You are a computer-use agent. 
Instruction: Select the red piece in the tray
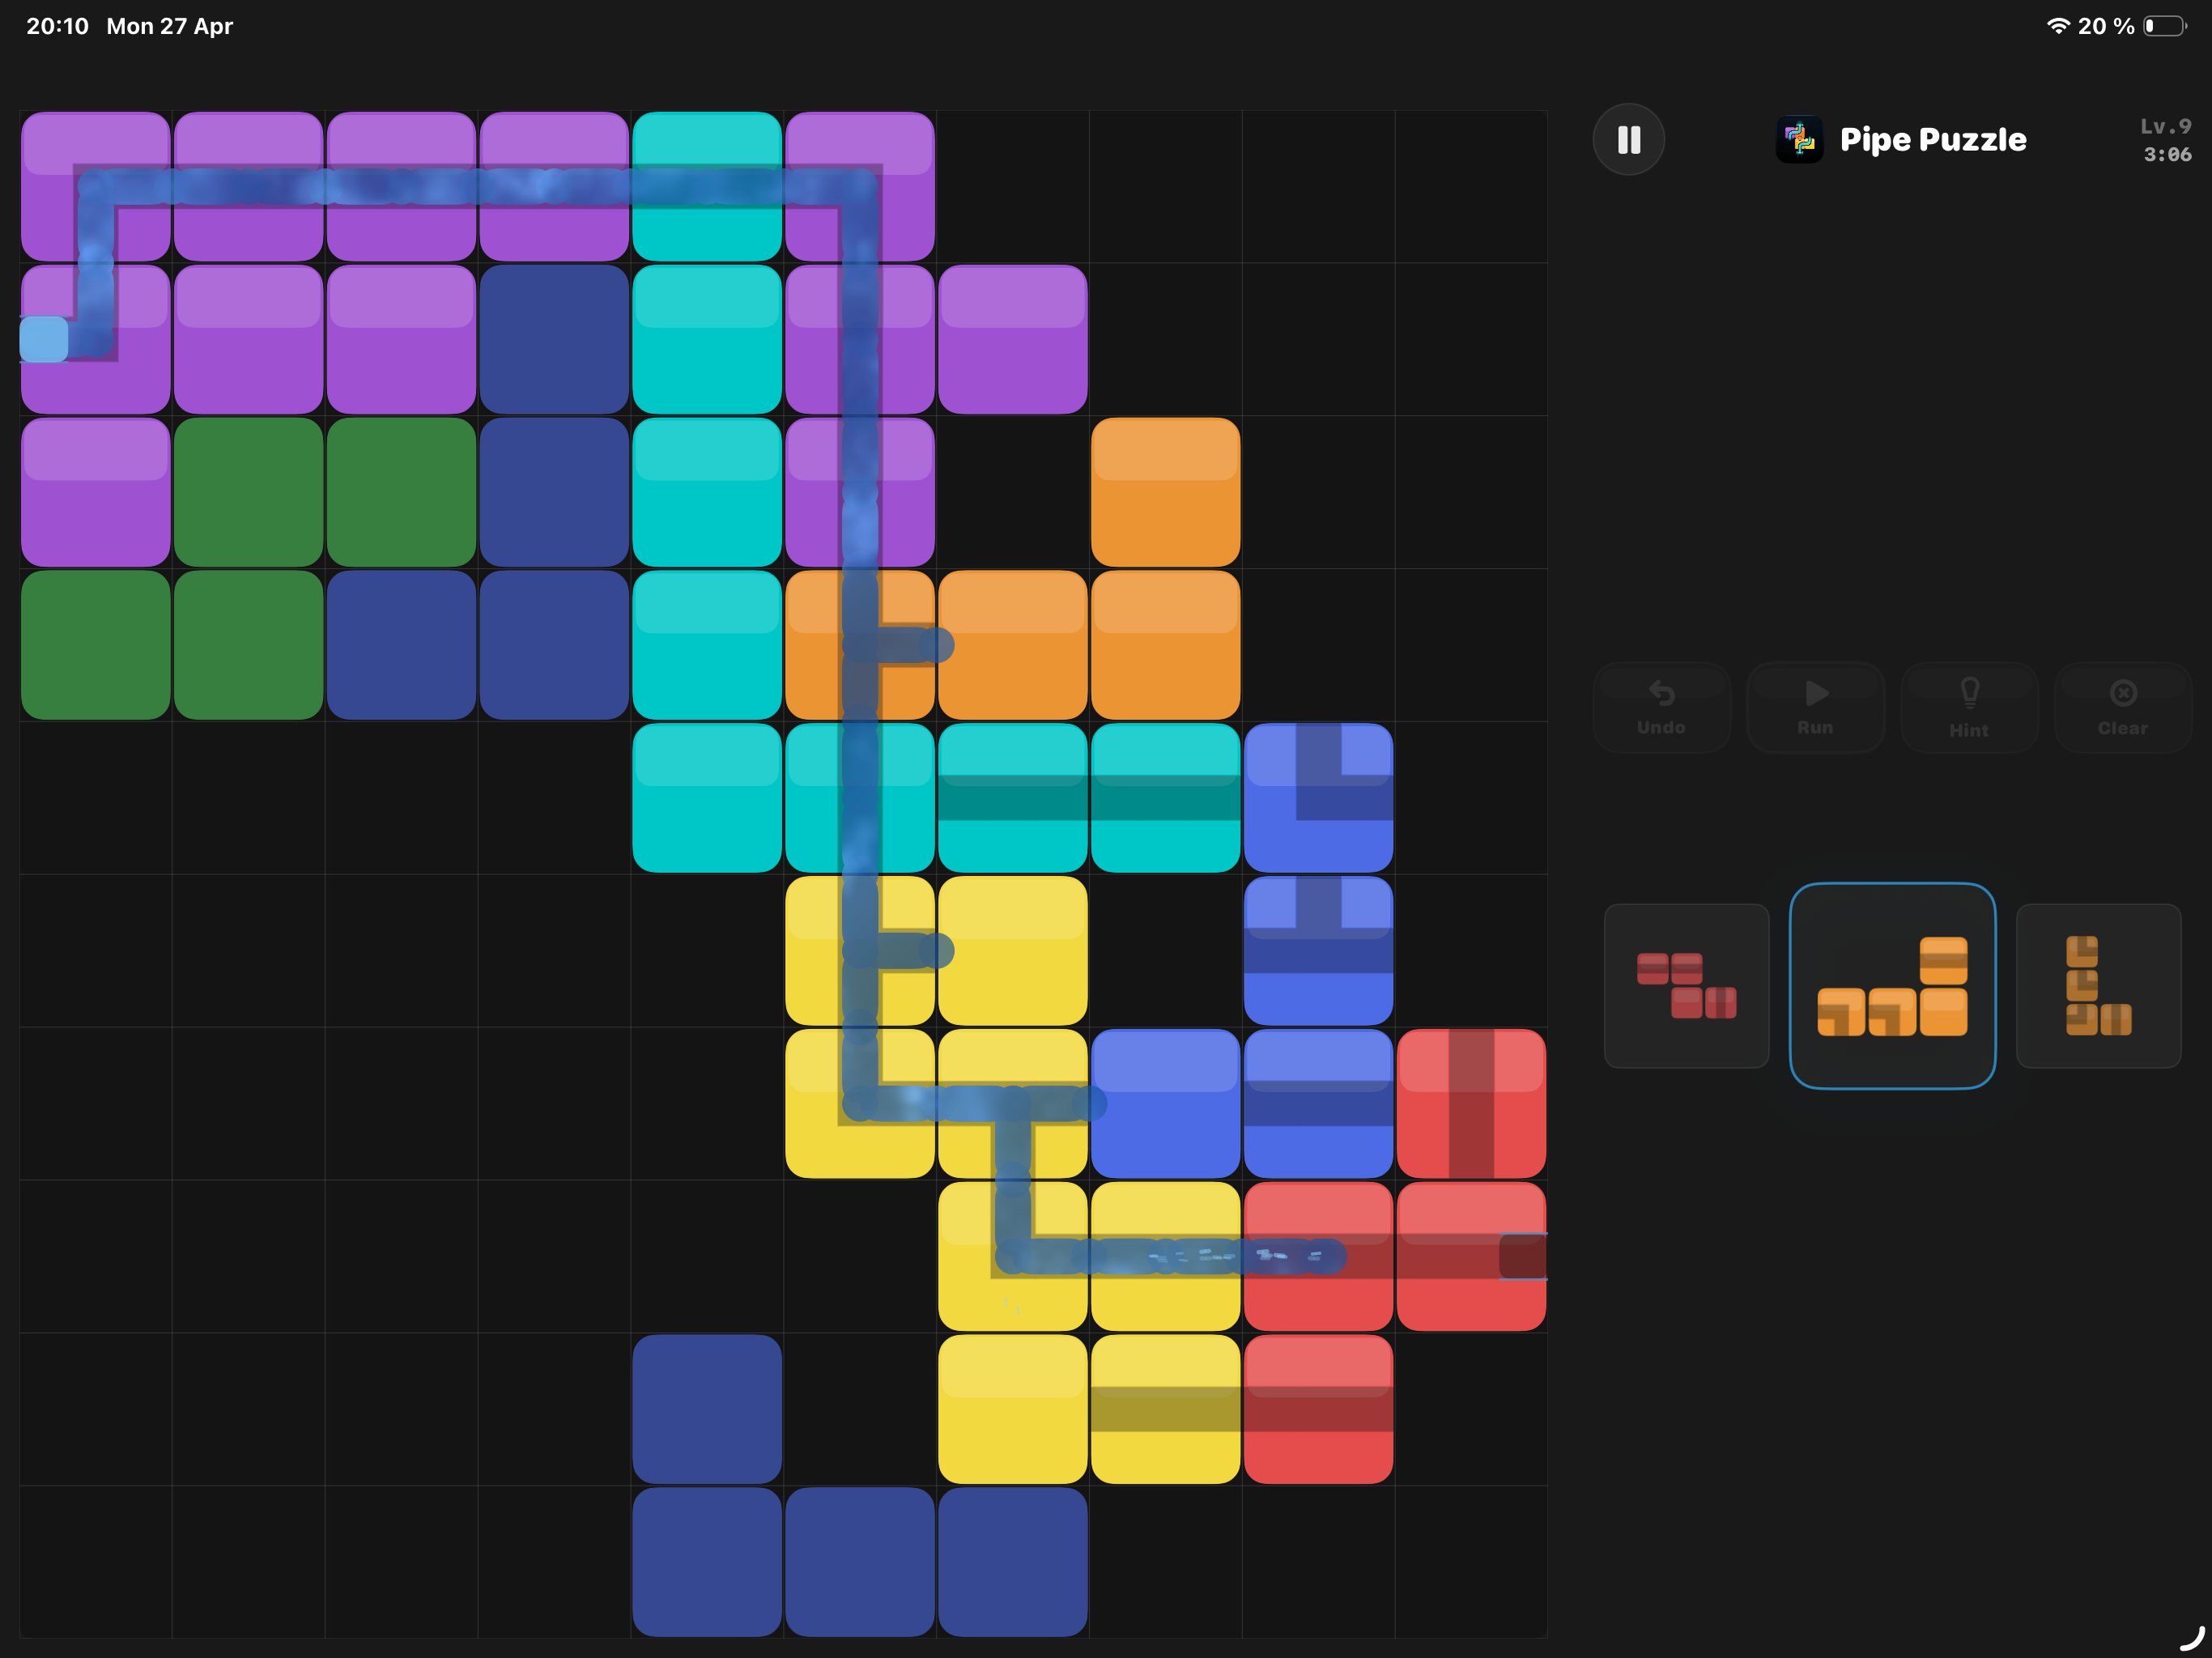(1686, 986)
